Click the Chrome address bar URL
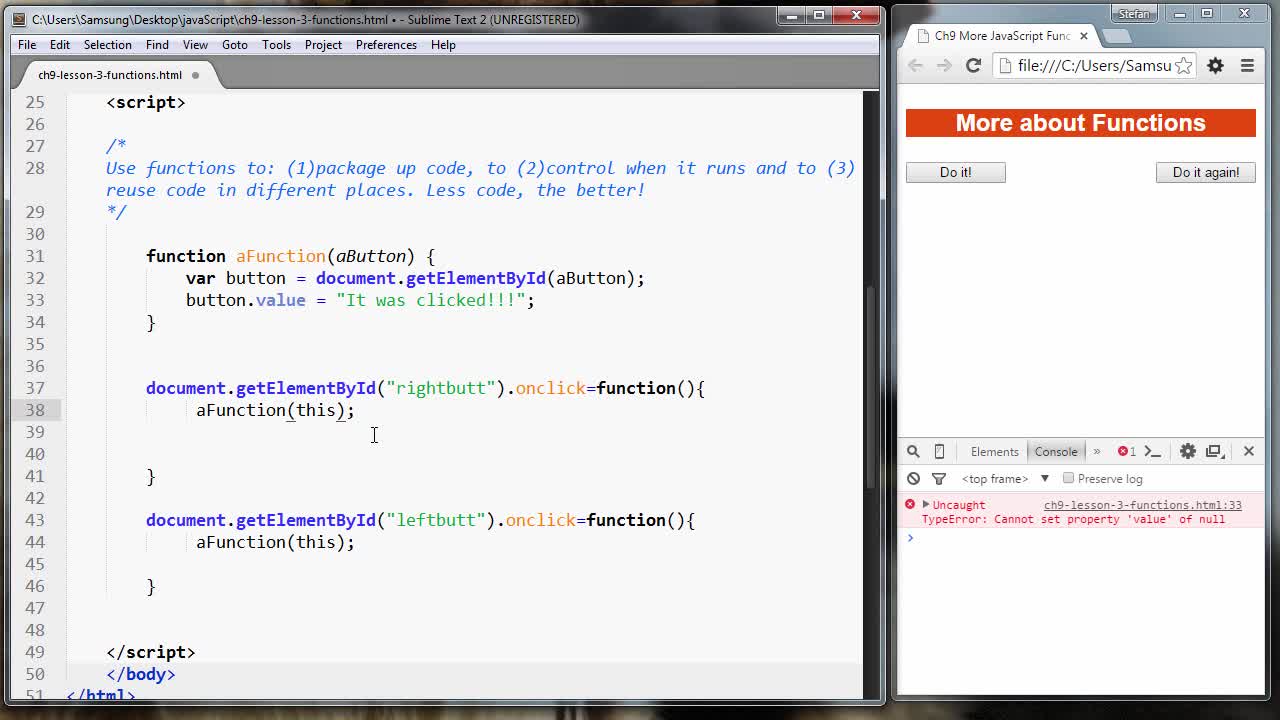 click(x=1094, y=65)
